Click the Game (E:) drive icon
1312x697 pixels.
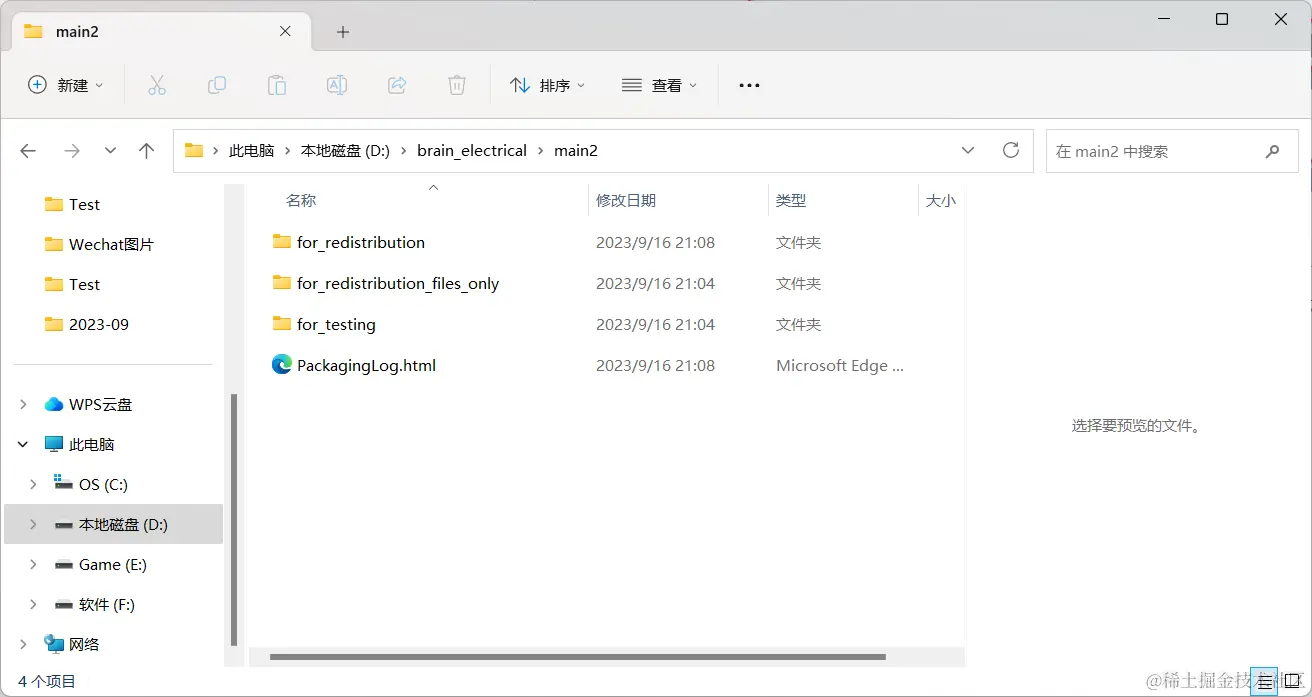(64, 564)
